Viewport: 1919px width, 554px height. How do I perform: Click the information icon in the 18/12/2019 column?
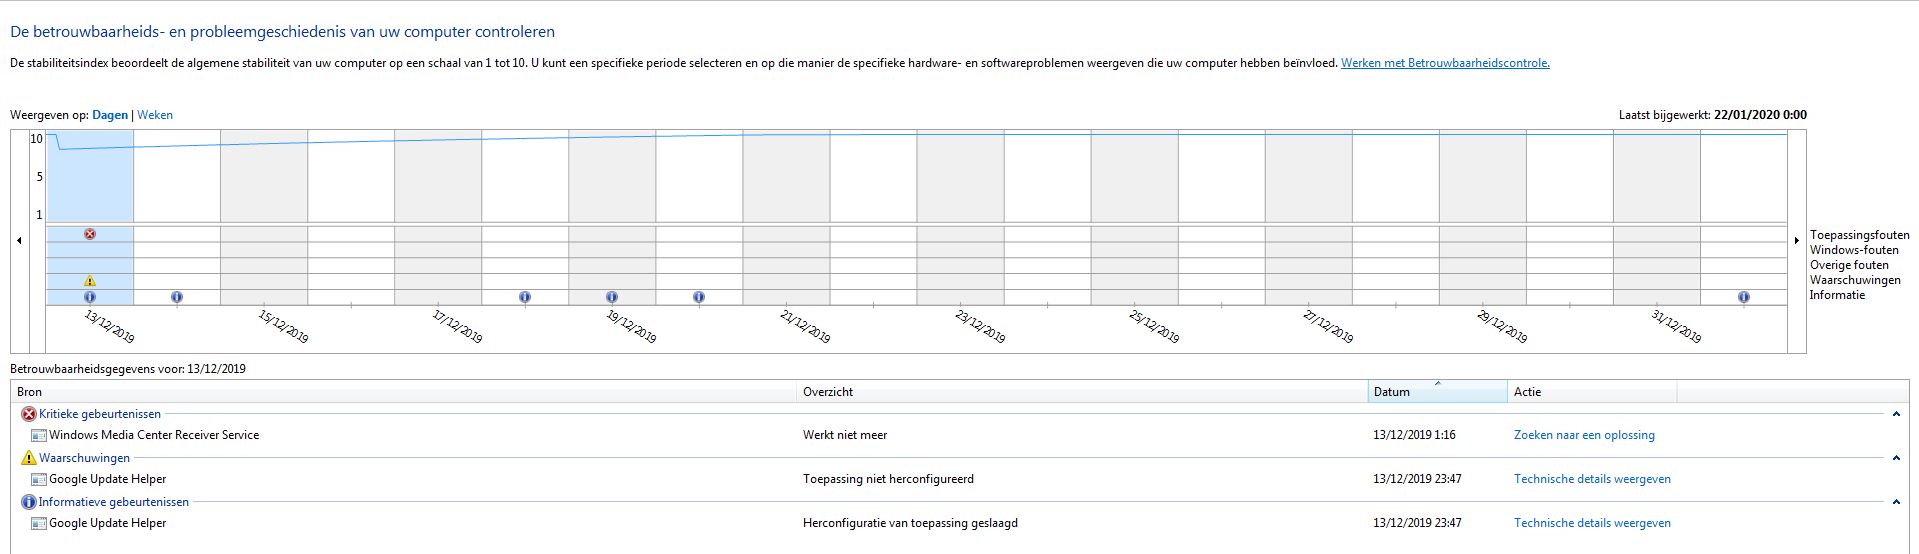525,297
